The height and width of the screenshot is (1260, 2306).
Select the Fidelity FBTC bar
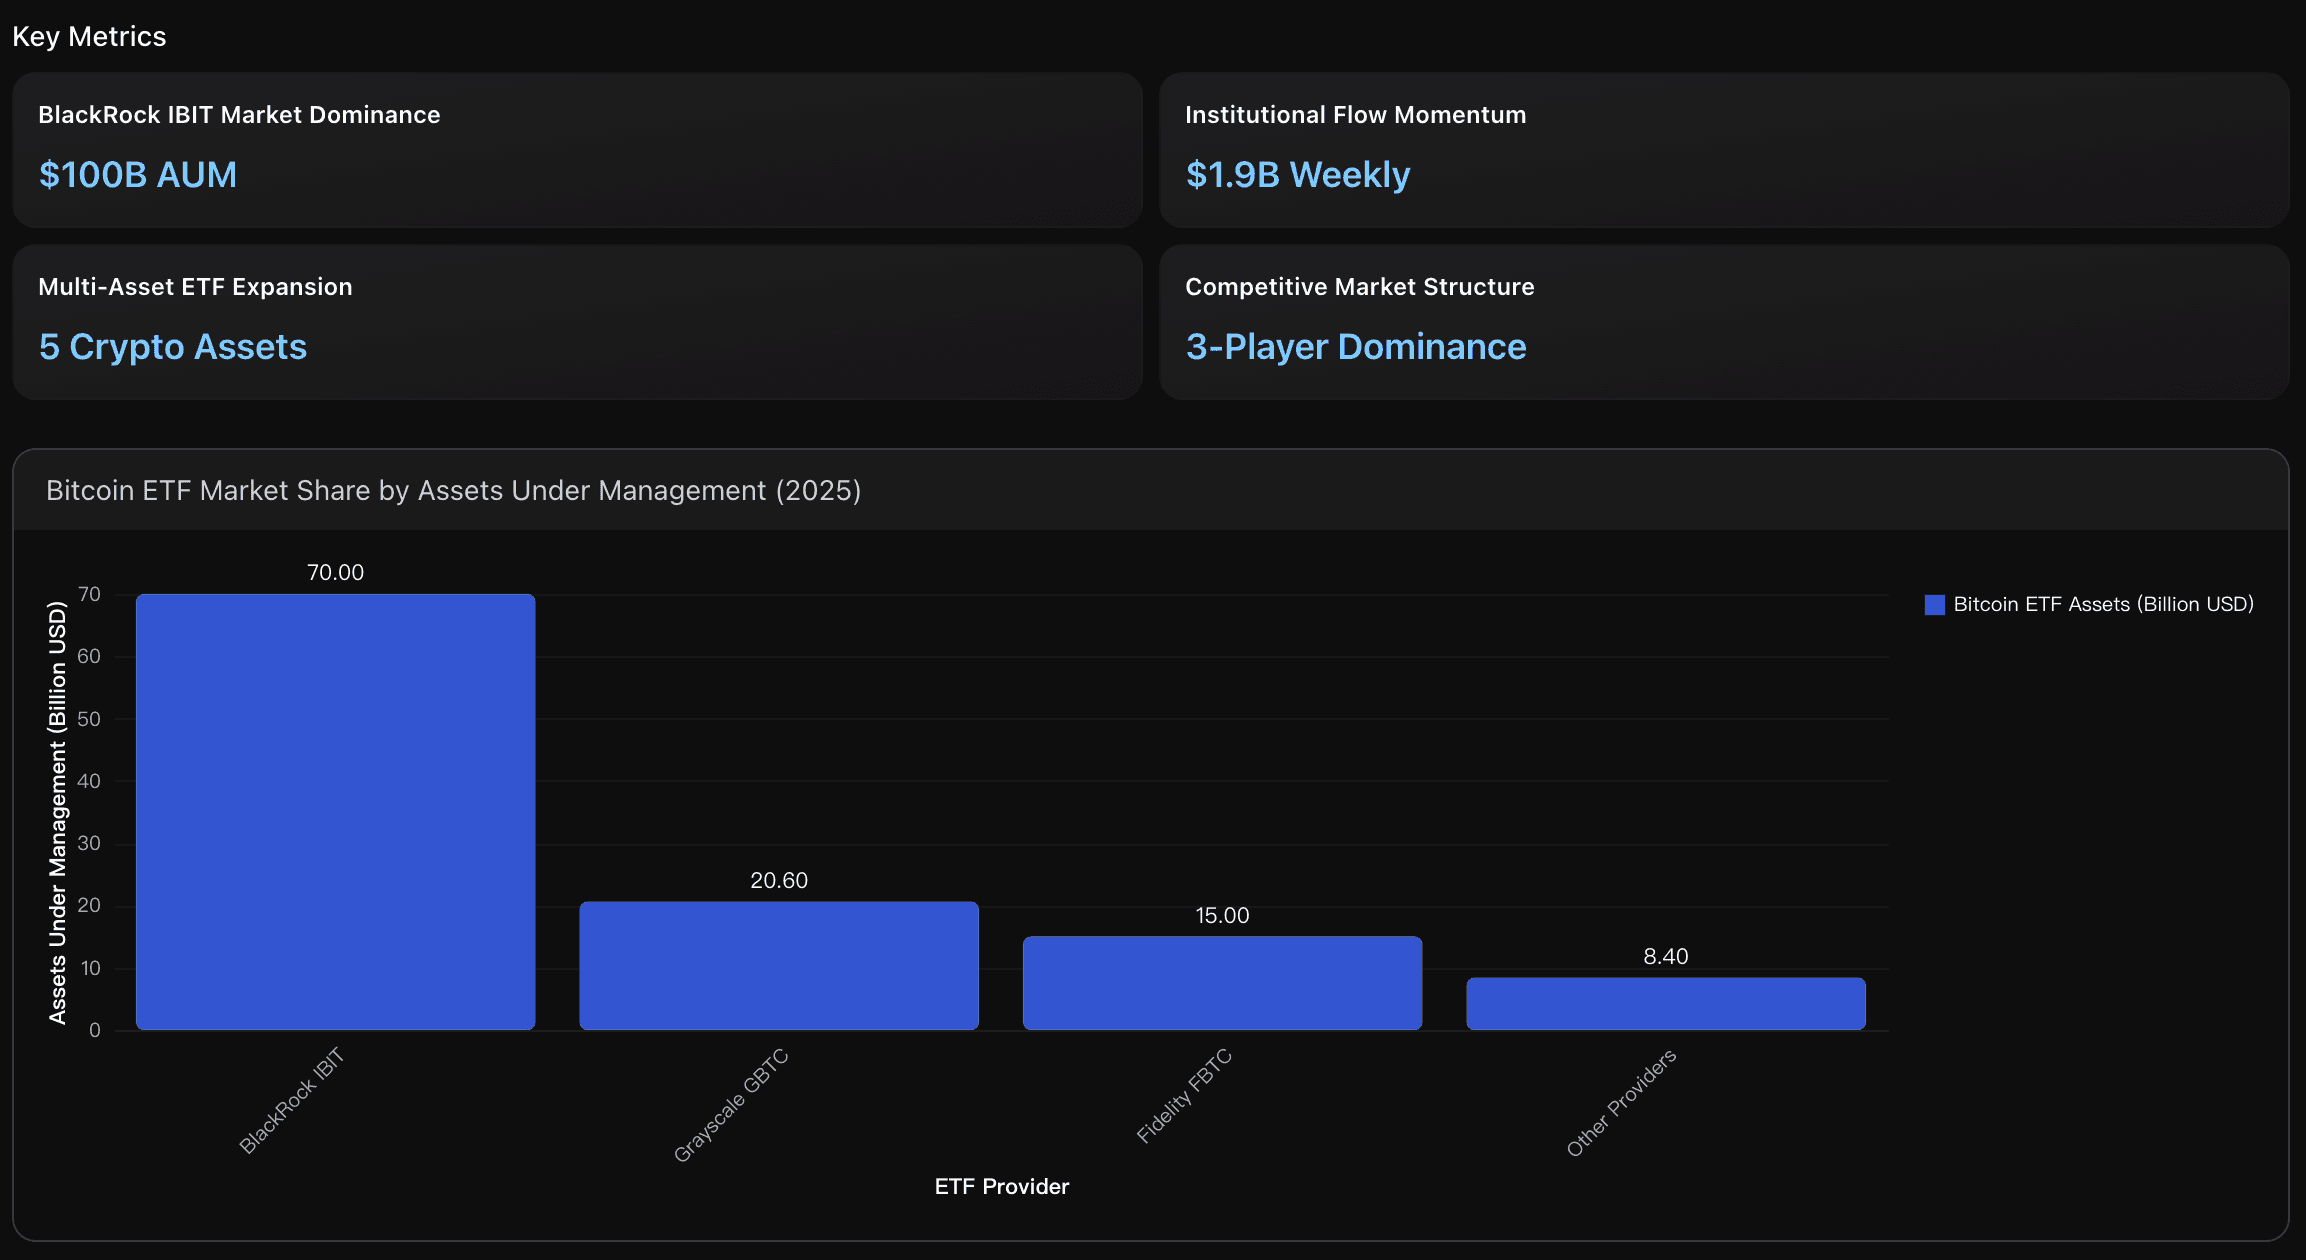[1222, 983]
